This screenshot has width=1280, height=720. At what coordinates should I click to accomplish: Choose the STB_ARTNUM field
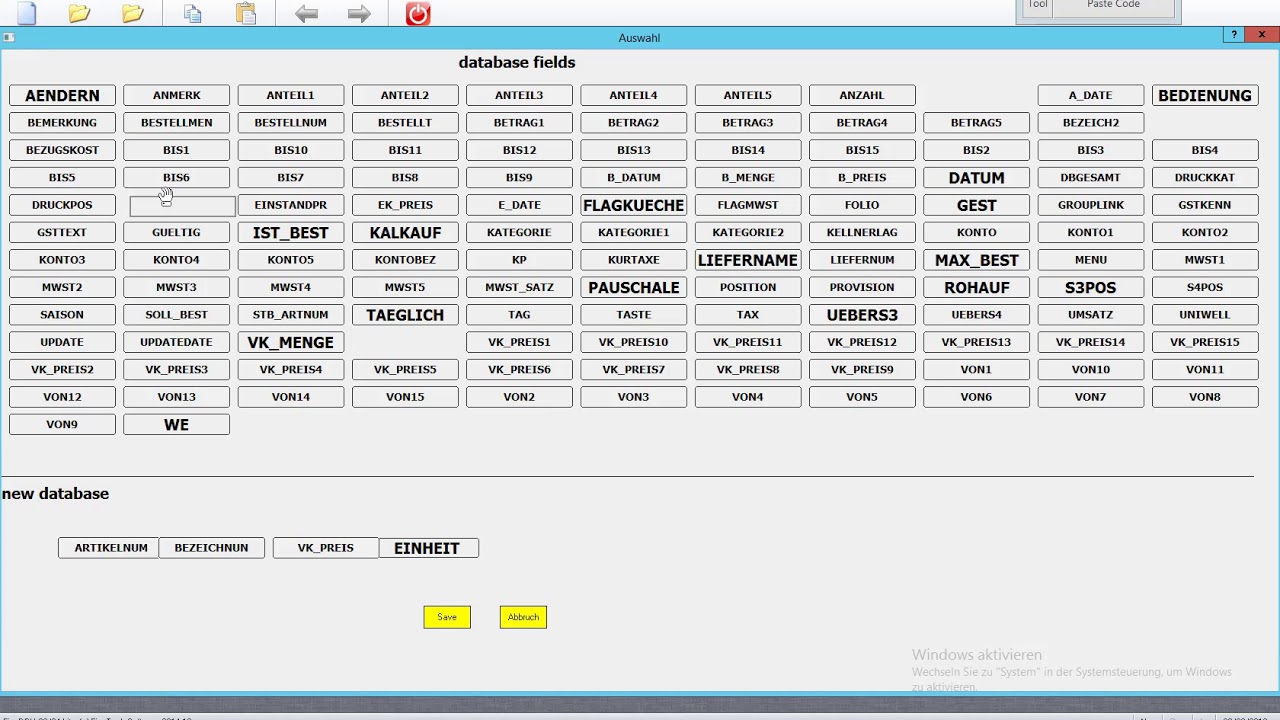291,315
